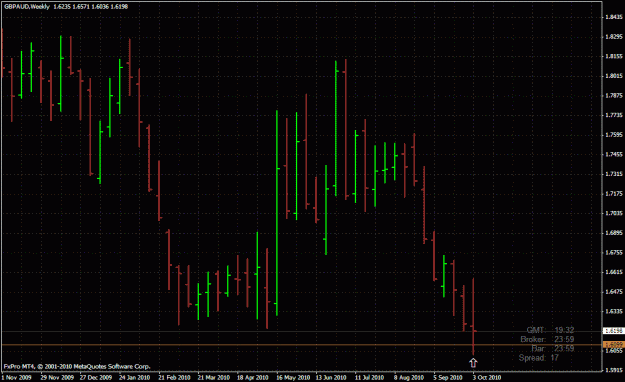Click the FxPro MT4 MetaQuotes copyright text
This screenshot has width=625, height=382.
click(77, 366)
